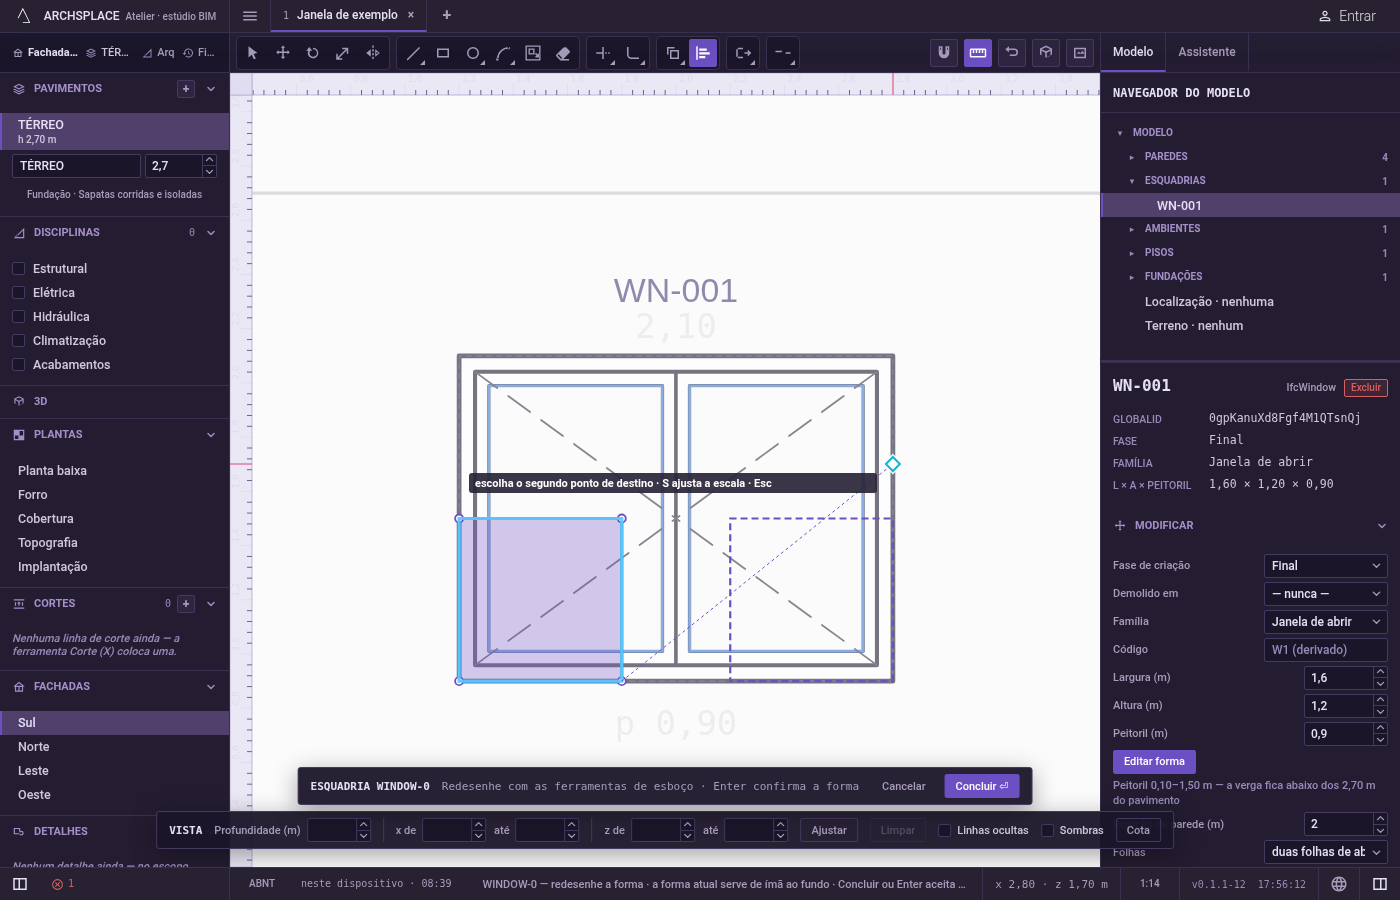Activate the Scale tool
The height and width of the screenshot is (900, 1400).
pyautogui.click(x=343, y=53)
